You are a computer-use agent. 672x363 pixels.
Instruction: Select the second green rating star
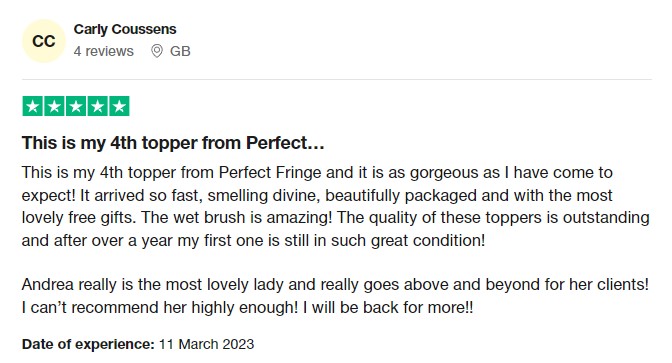click(x=54, y=106)
